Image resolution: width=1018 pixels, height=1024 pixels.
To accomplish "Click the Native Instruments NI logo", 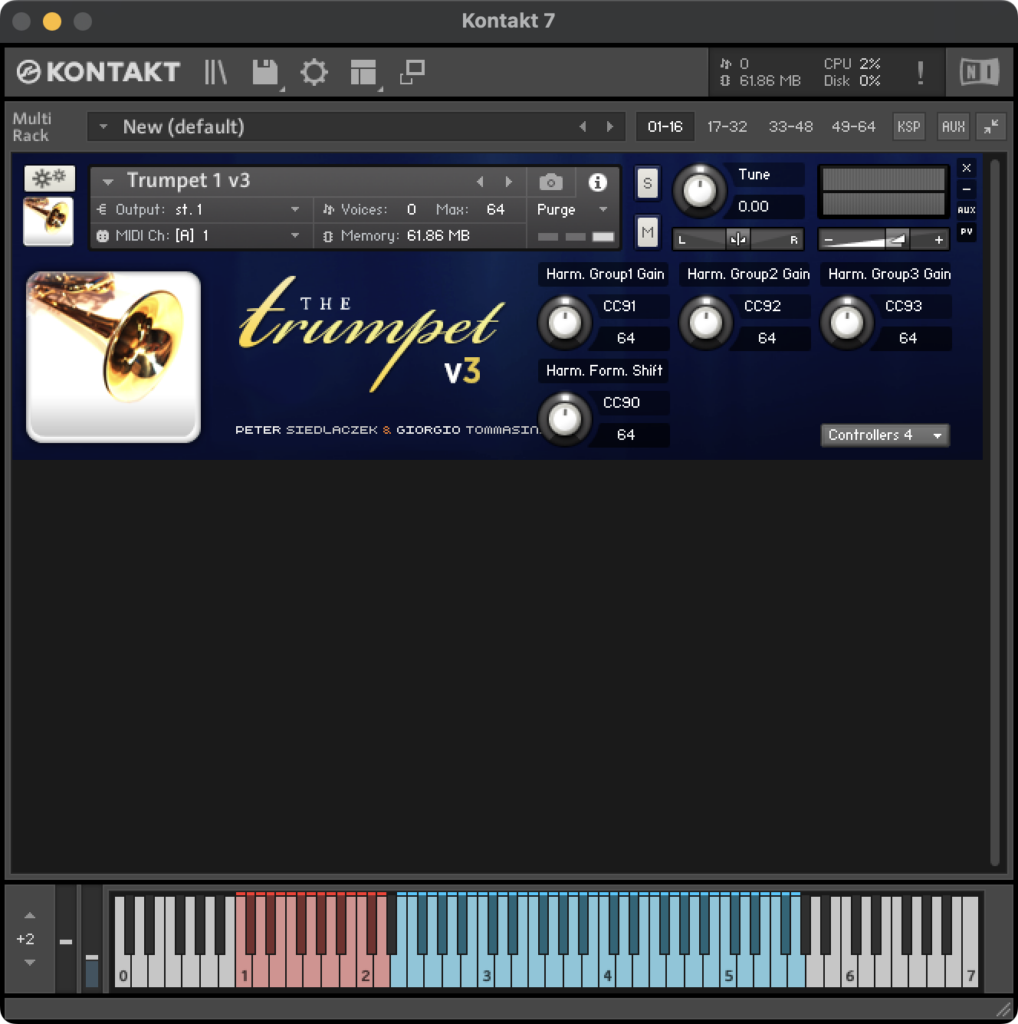I will click(979, 72).
